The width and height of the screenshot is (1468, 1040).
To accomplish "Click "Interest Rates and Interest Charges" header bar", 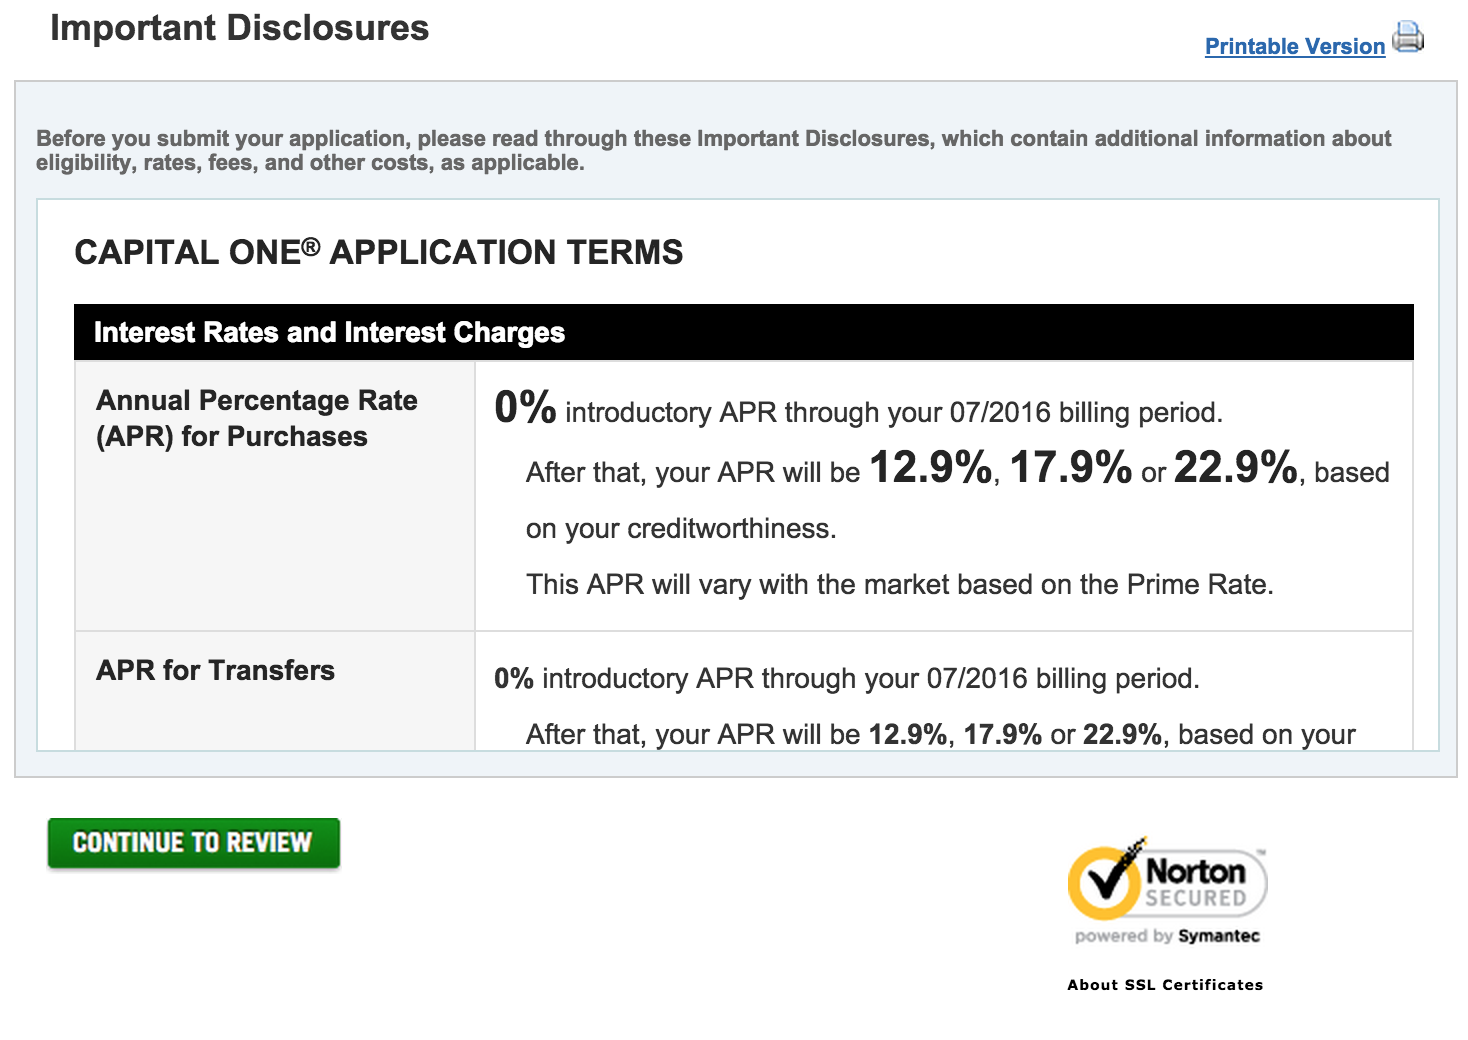I will coord(744,332).
